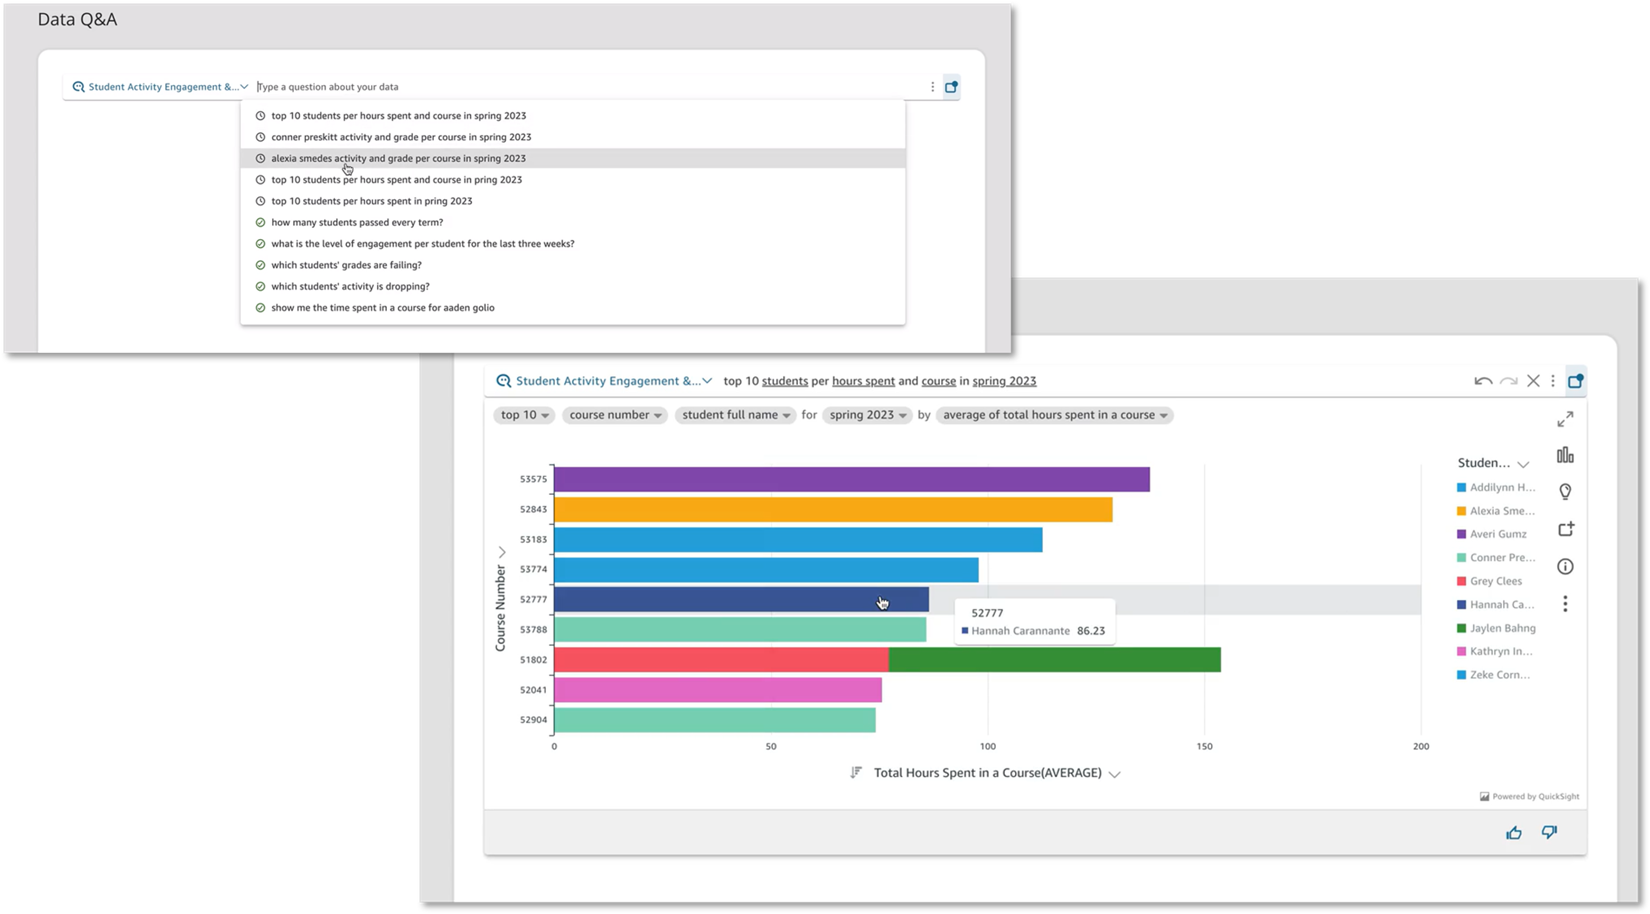The height and width of the screenshot is (914, 1650).
Task: Click the underlined 'spring 2023' term in question
Action: (x=1004, y=381)
